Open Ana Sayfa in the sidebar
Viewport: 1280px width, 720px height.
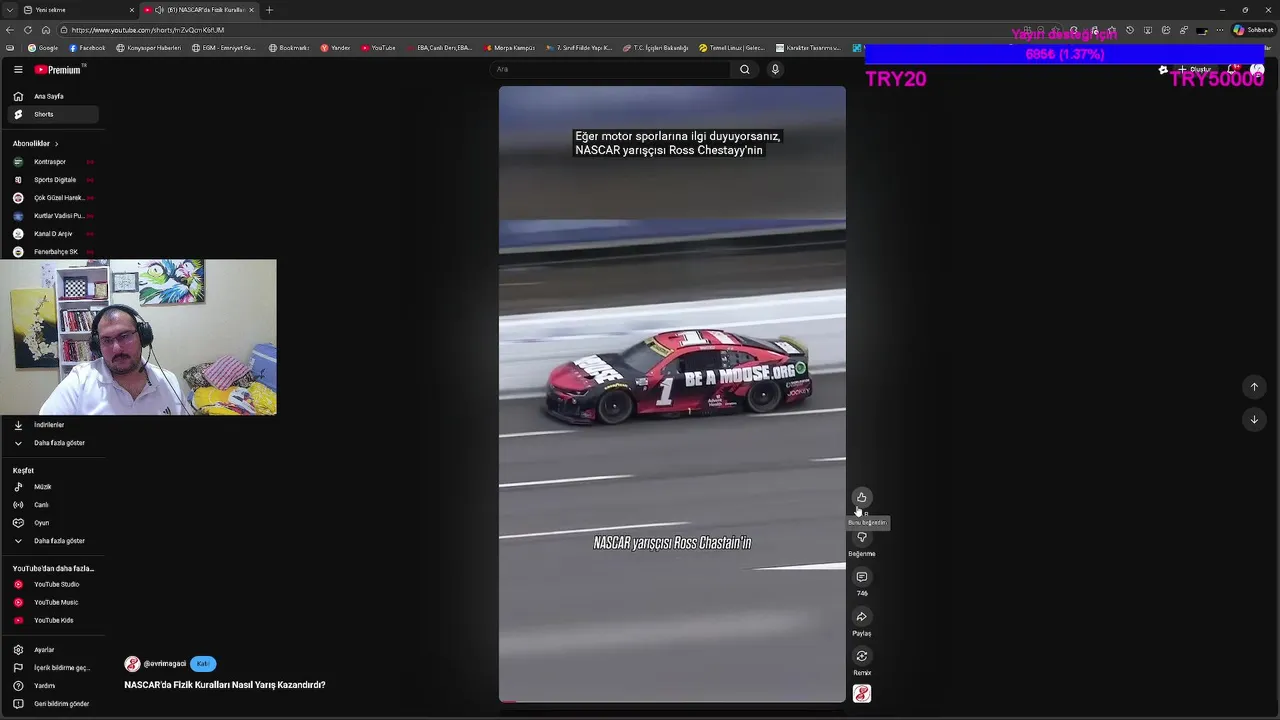click(52, 96)
